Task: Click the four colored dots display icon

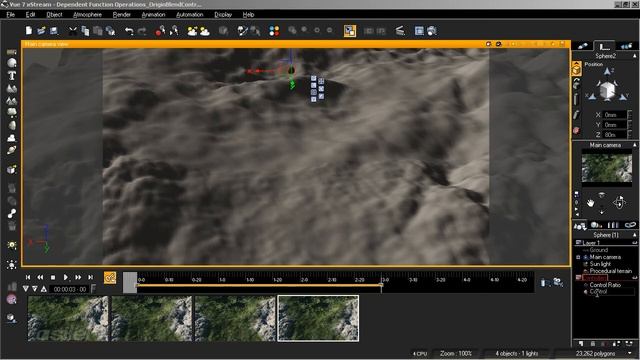Action: pos(274,31)
